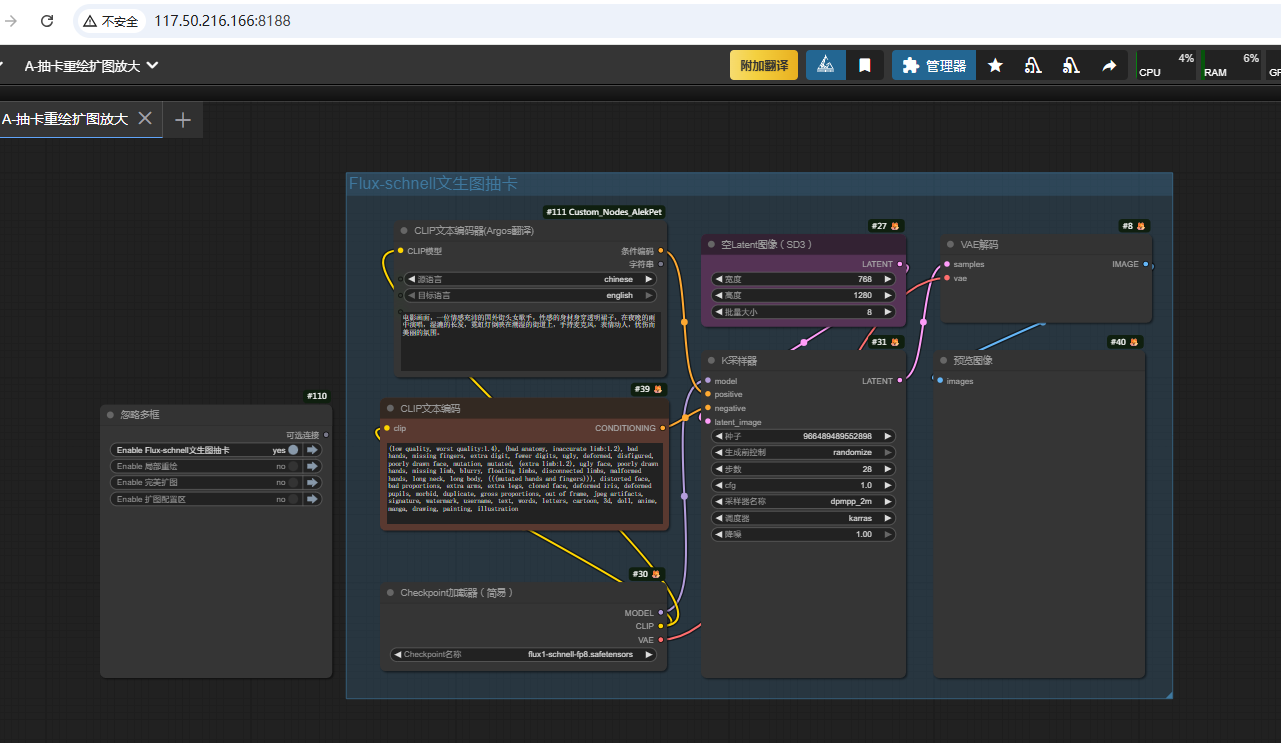Click the arrow next to Enable 扩图配置区

[312, 498]
